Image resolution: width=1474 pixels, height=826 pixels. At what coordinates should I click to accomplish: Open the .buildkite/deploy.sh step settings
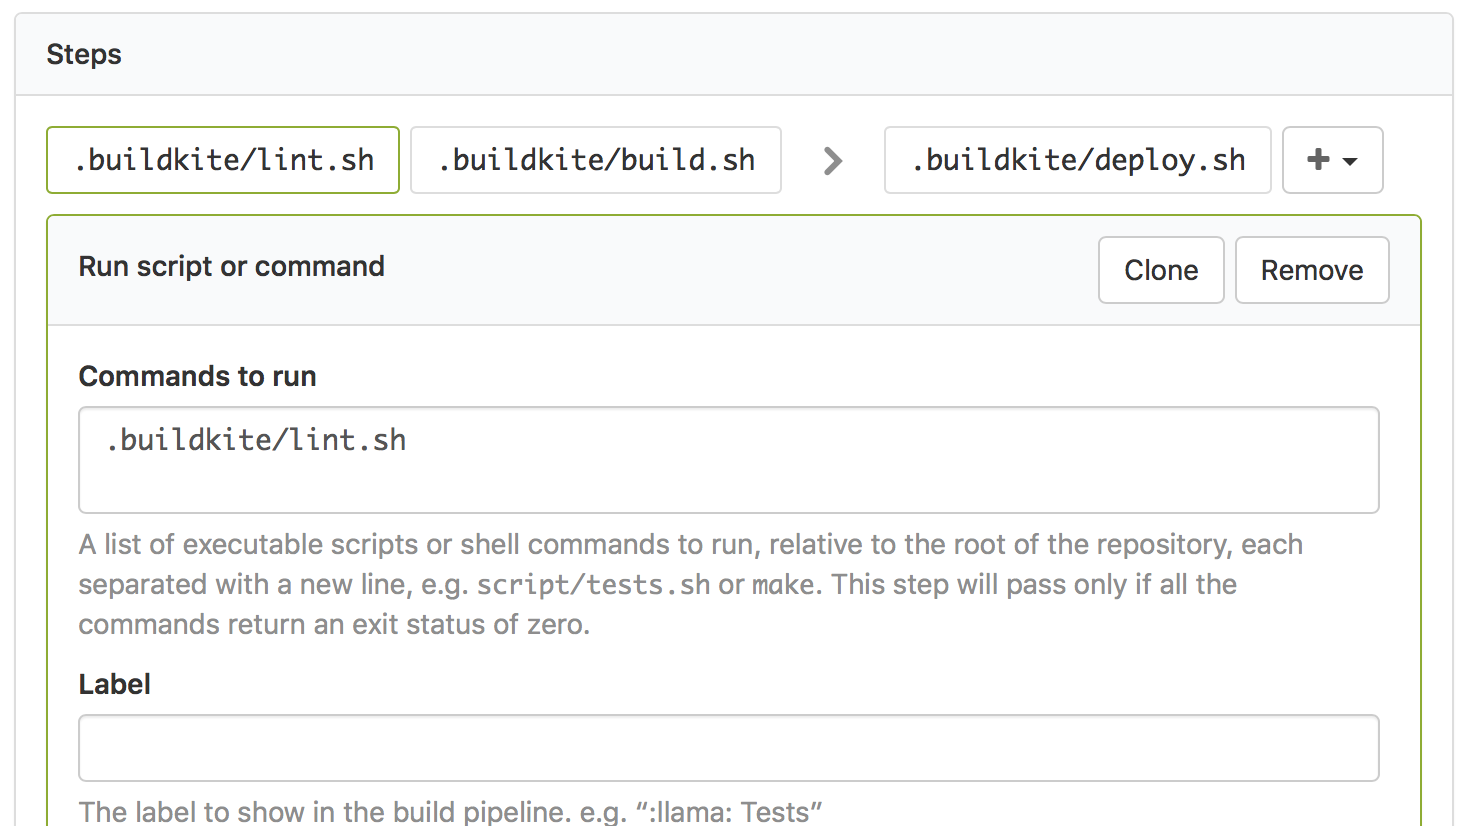(x=1077, y=159)
